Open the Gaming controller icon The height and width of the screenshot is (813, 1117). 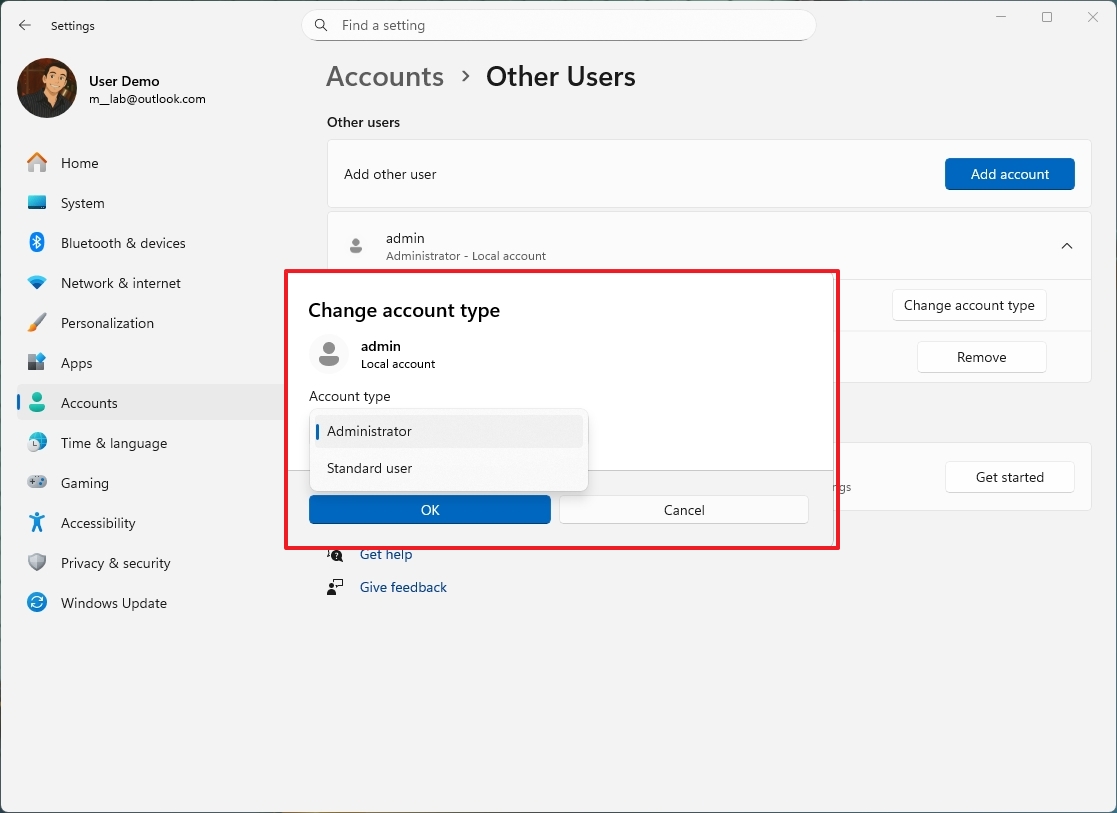coord(36,483)
